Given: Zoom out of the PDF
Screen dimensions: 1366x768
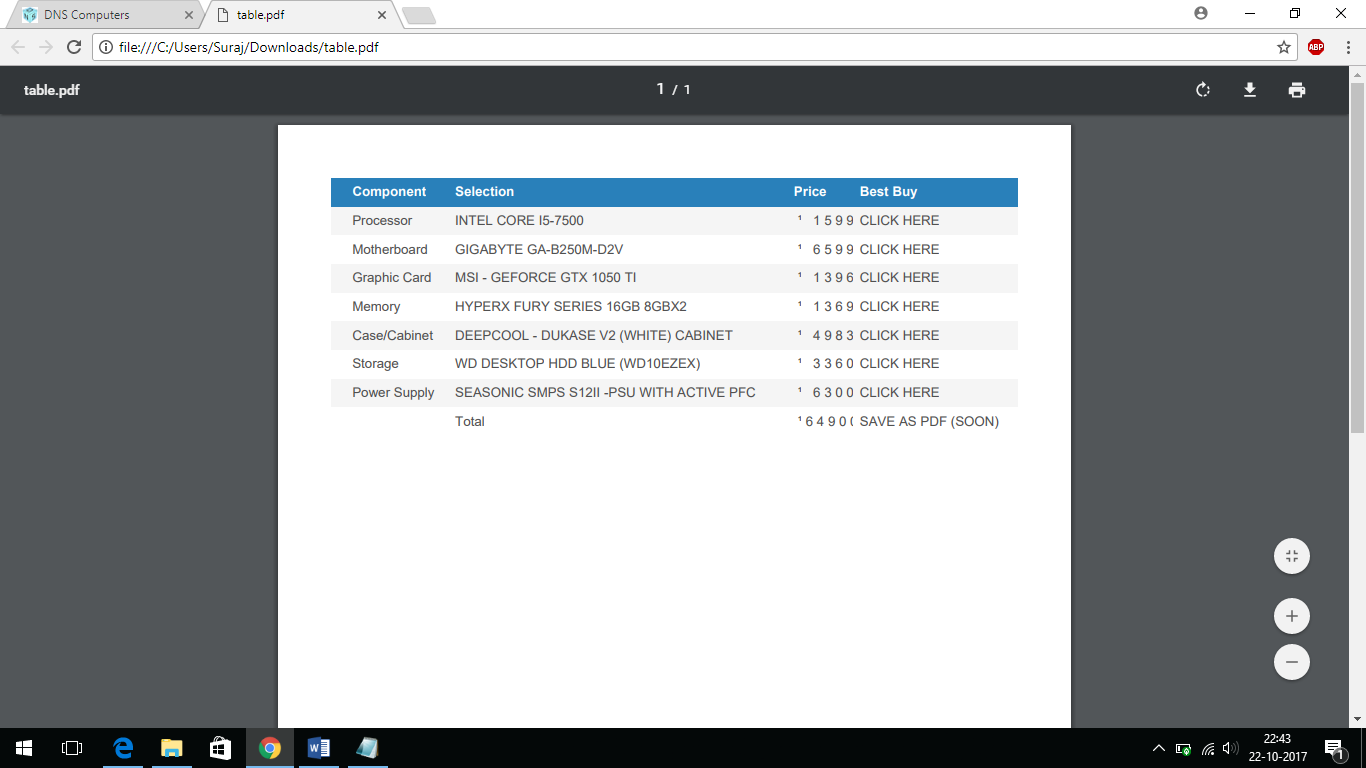Looking at the screenshot, I should pos(1292,662).
